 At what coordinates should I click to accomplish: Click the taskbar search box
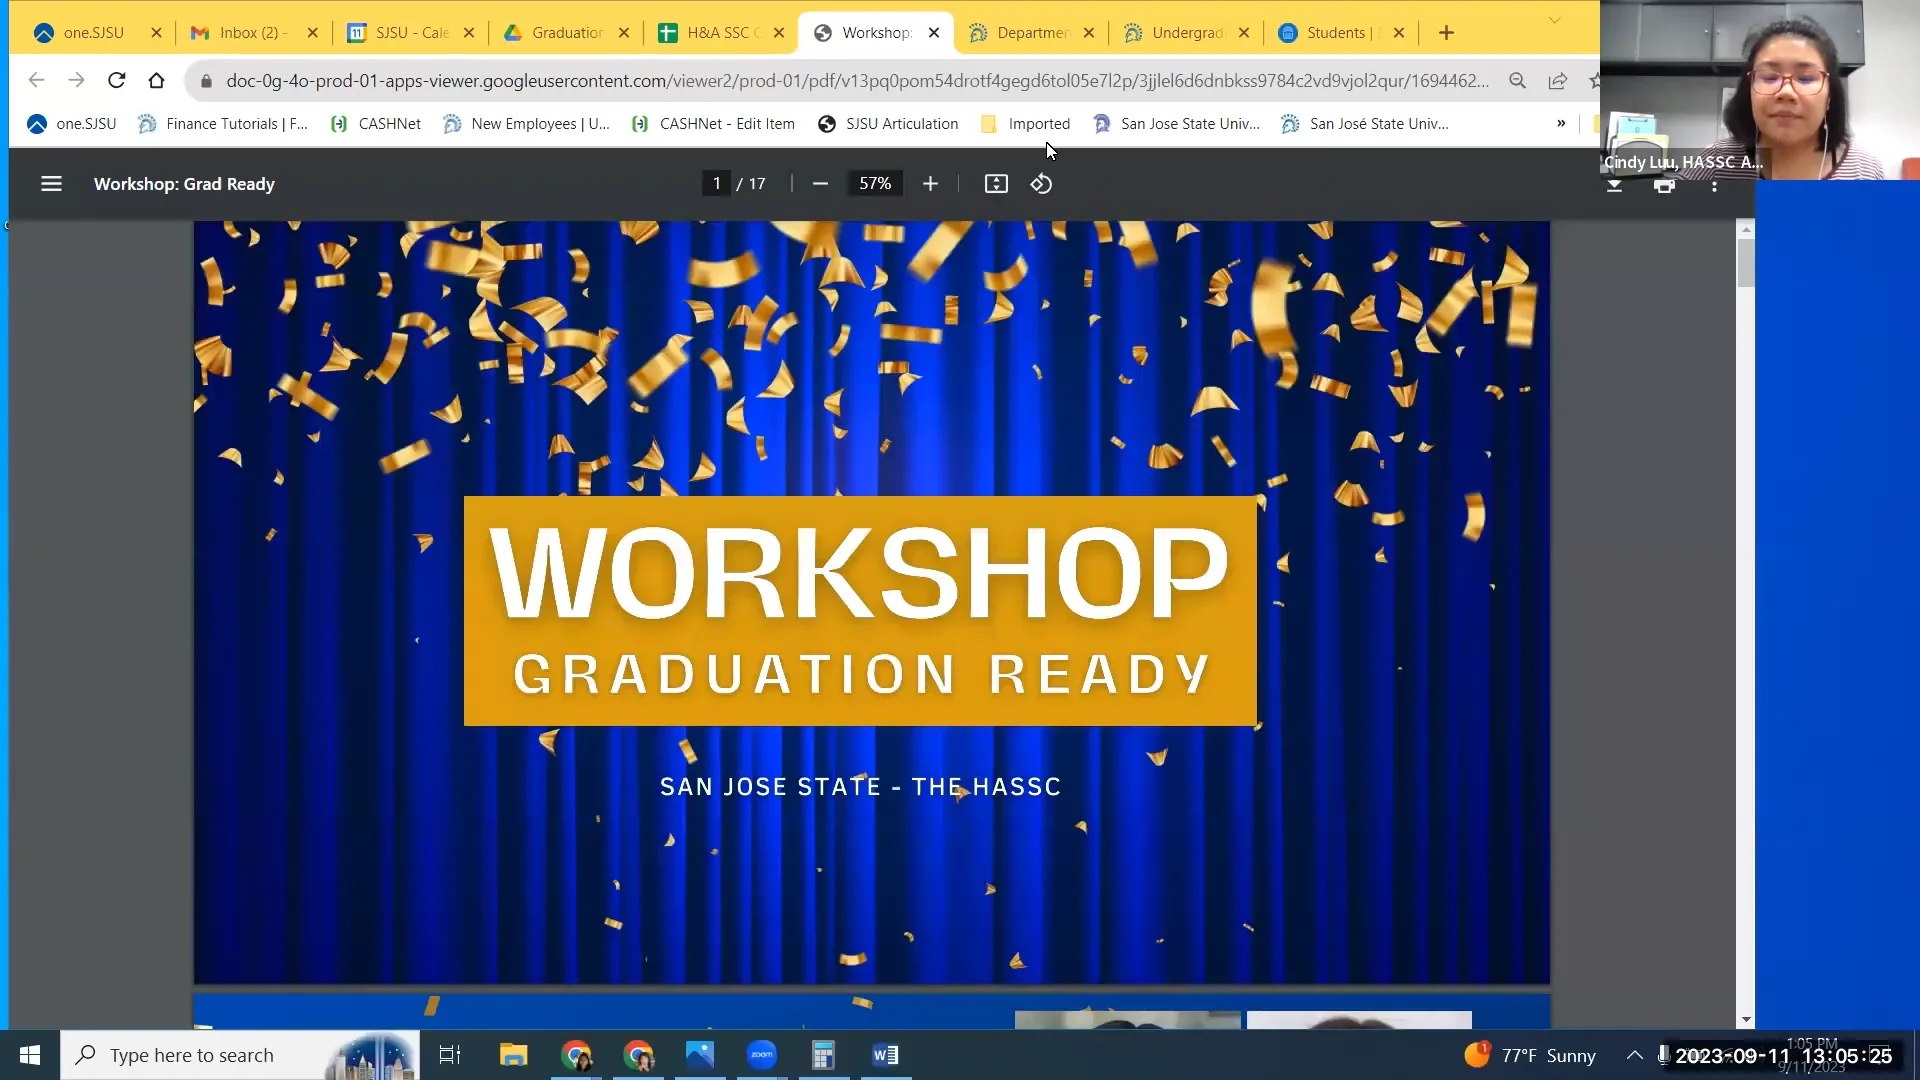point(240,1055)
